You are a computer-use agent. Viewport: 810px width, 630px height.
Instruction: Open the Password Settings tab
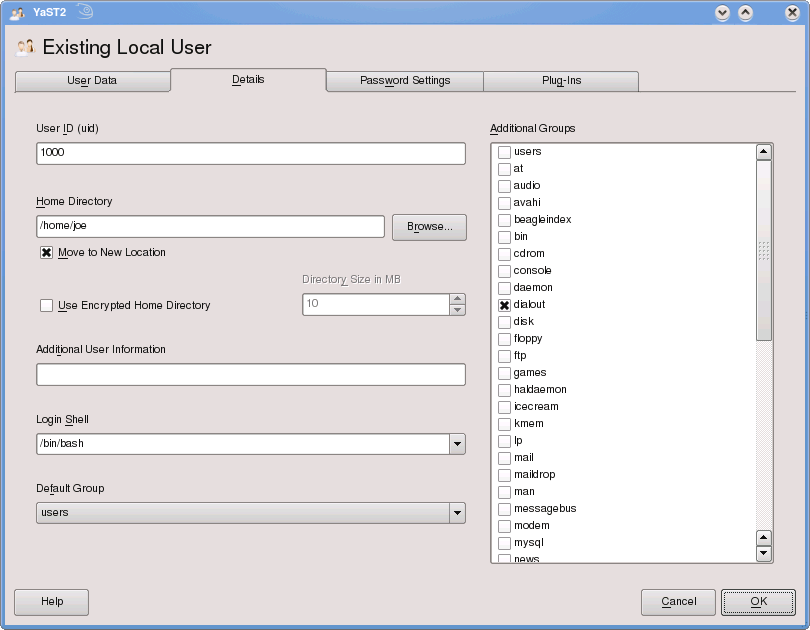pyautogui.click(x=405, y=81)
